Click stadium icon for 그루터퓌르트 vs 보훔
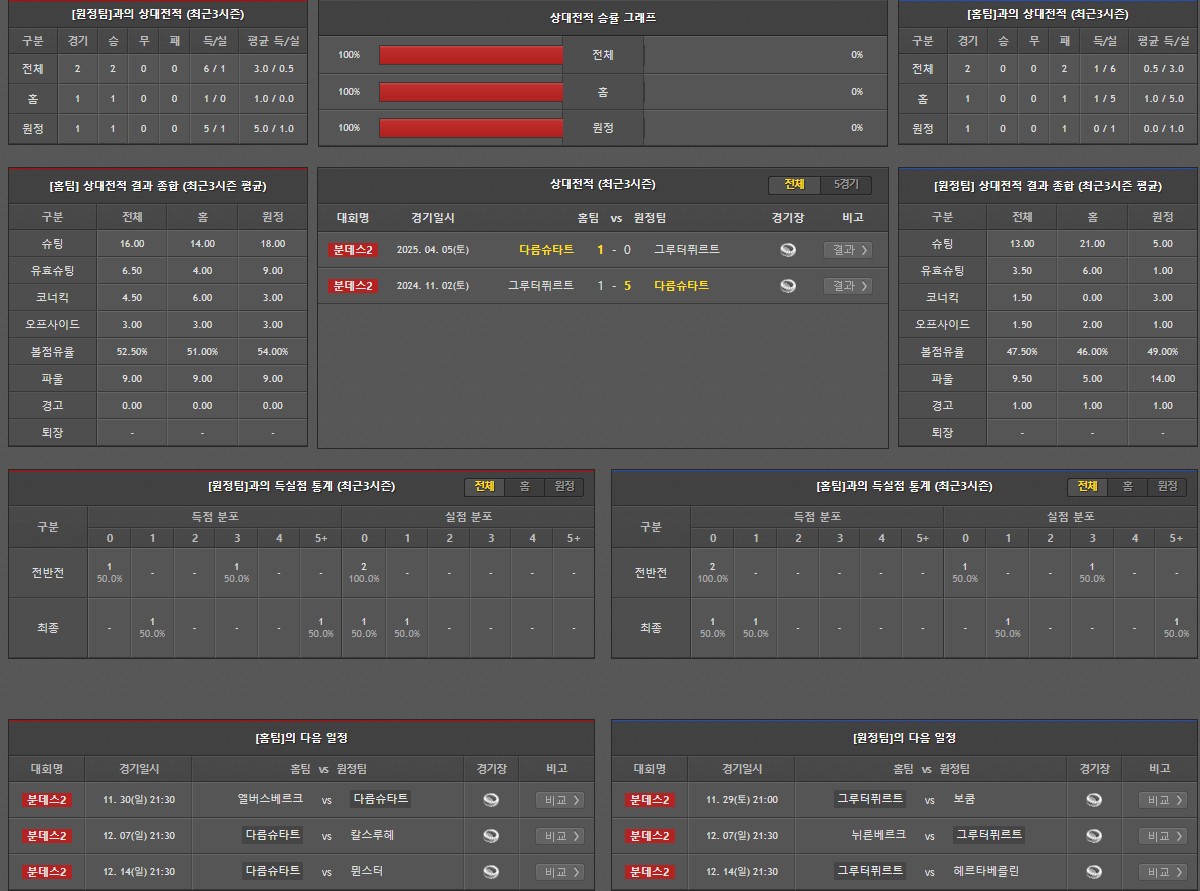The width and height of the screenshot is (1200, 891). [x=1094, y=800]
